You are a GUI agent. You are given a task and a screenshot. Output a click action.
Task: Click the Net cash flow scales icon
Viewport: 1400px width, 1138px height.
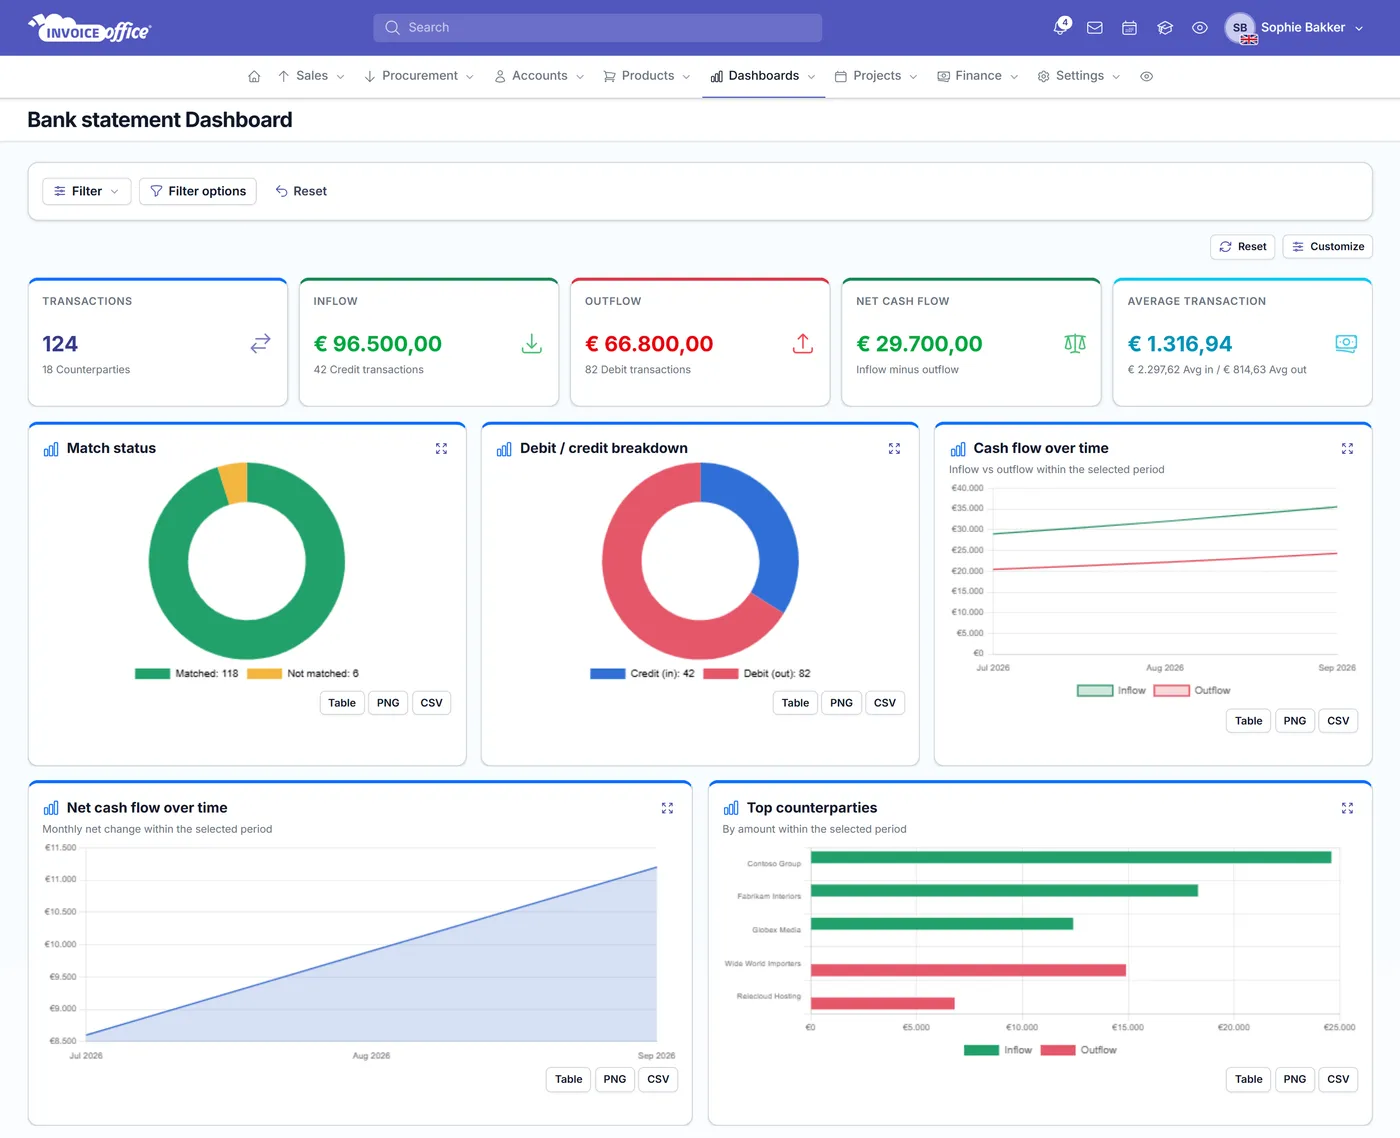(1075, 344)
